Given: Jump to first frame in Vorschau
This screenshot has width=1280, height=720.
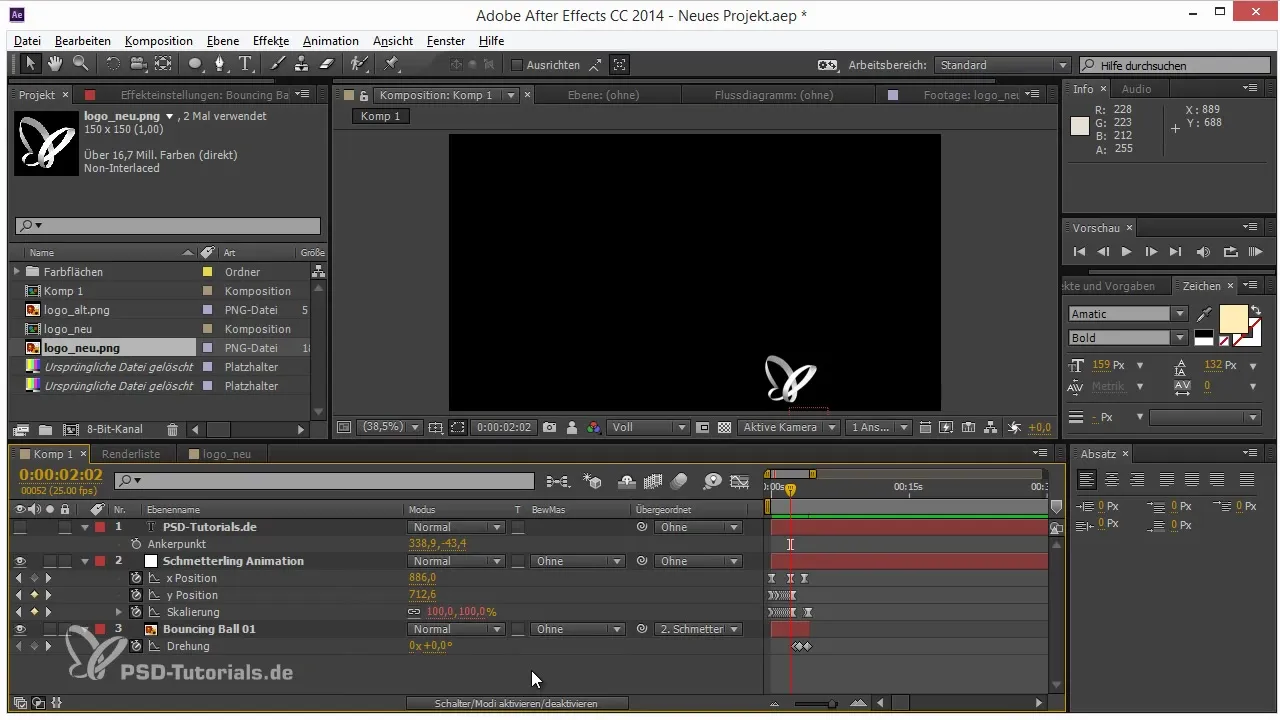Looking at the screenshot, I should click(1079, 252).
